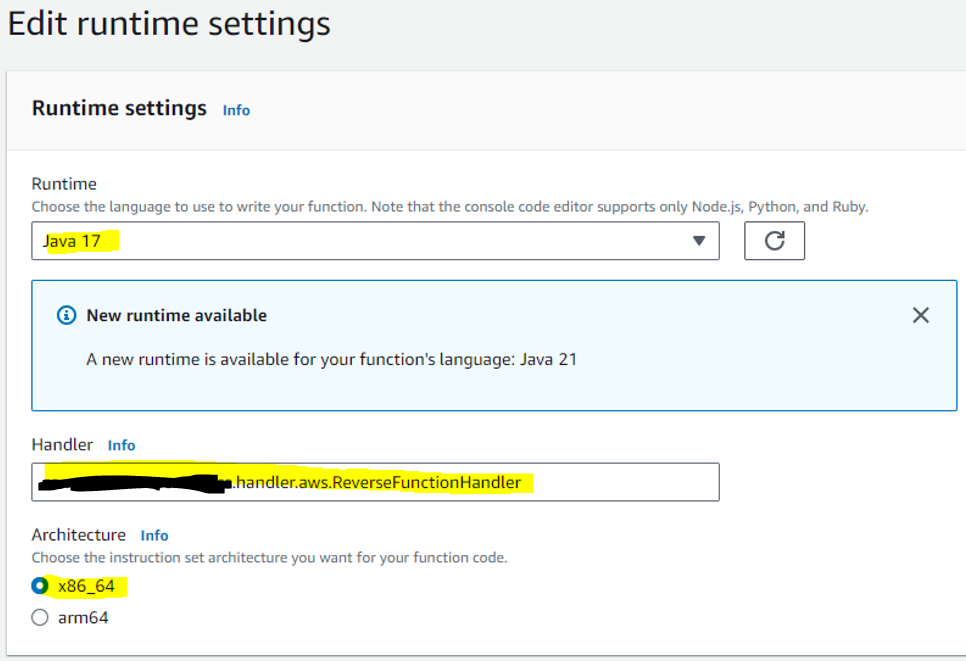This screenshot has width=966, height=661.
Task: Select the x86_64 architecture option
Action: click(x=38, y=589)
